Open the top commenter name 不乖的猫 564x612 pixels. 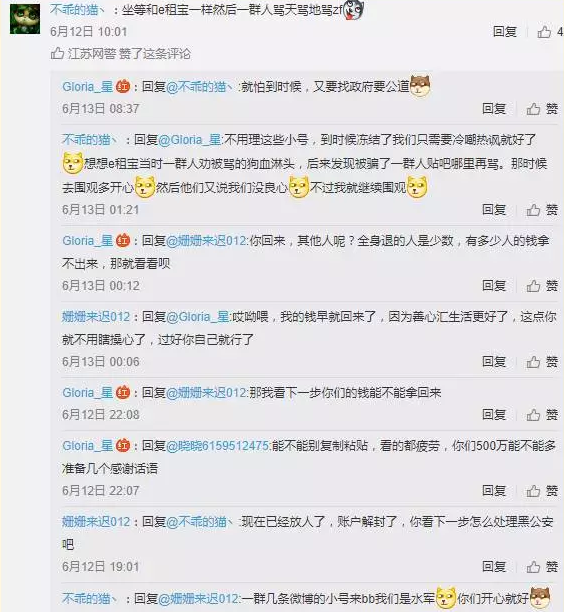point(77,10)
